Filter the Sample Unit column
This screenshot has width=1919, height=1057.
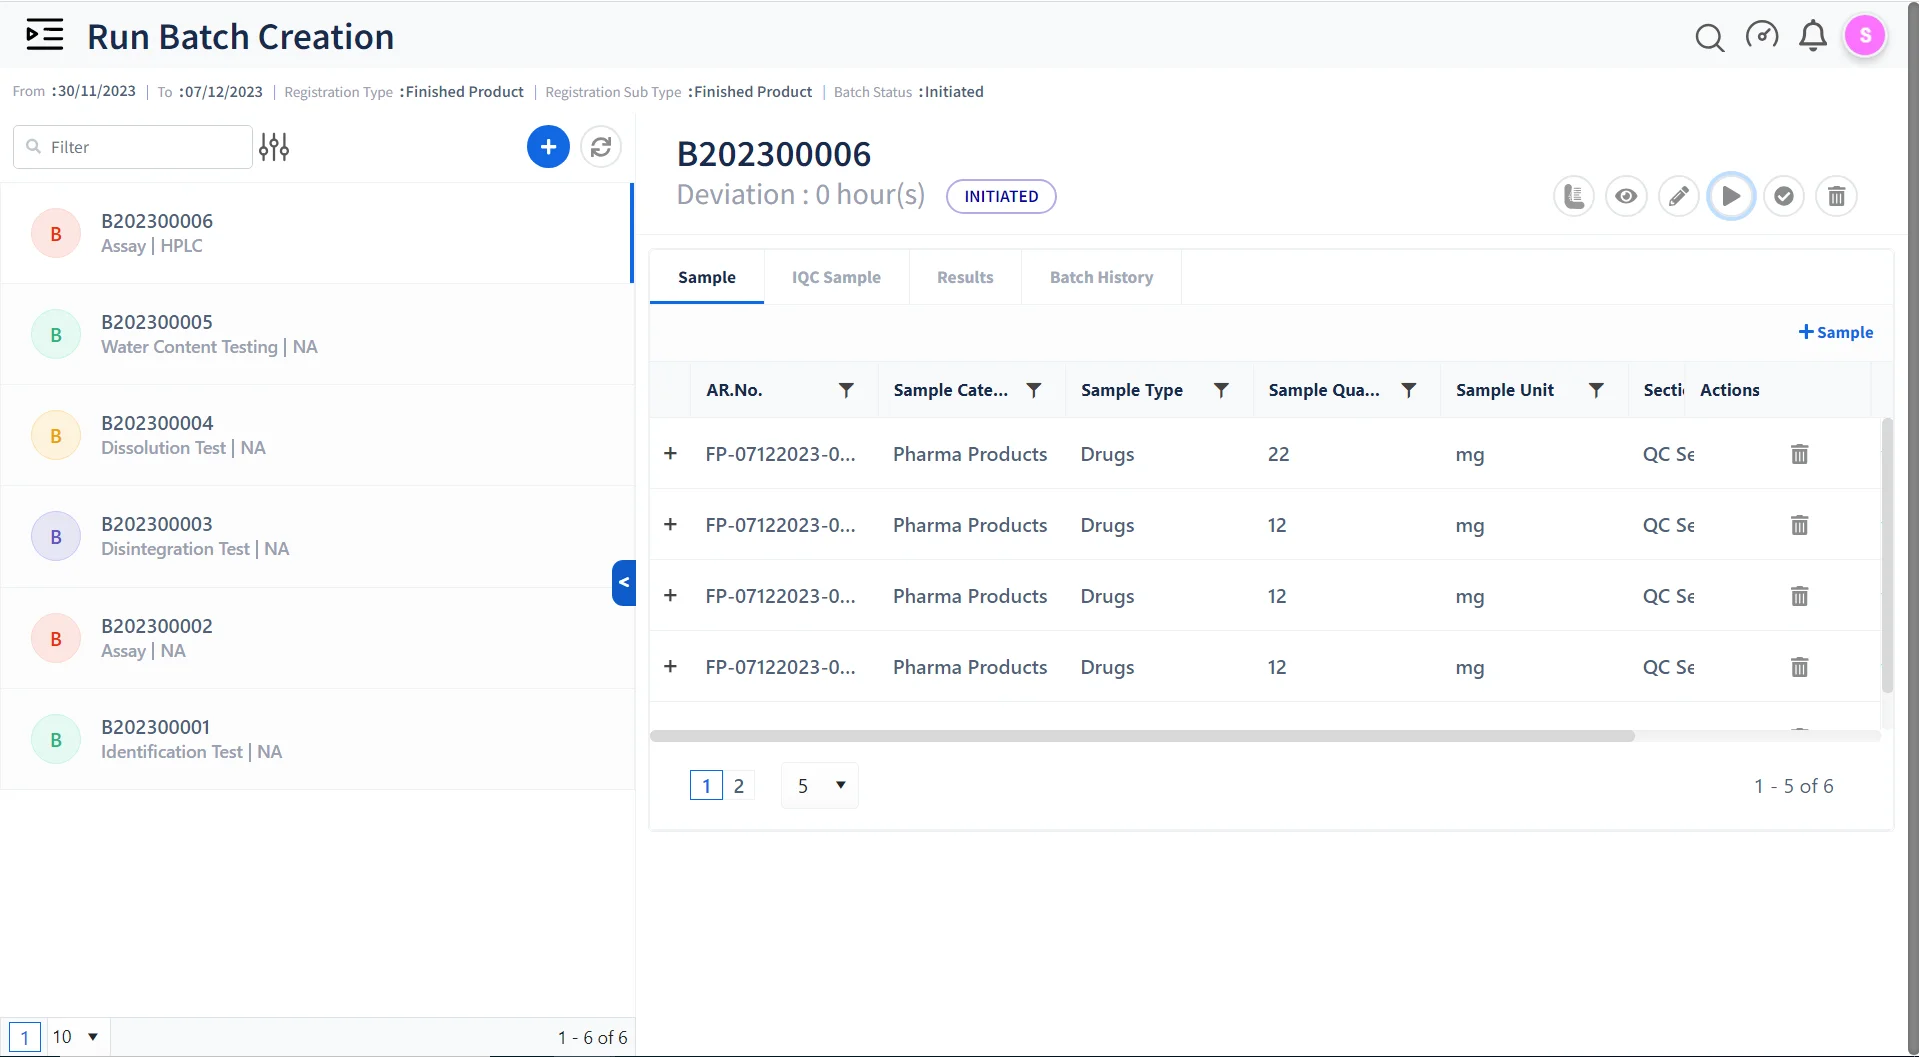pyautogui.click(x=1596, y=390)
